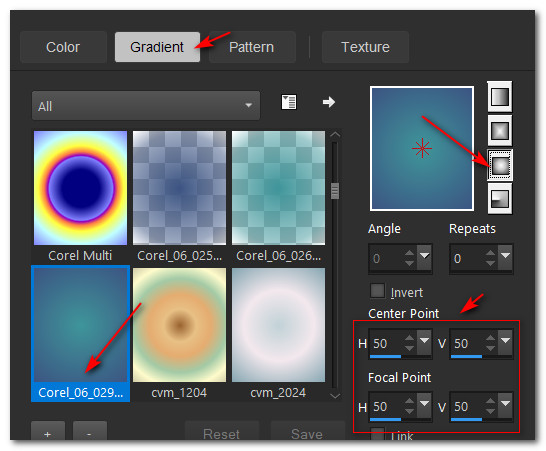Toggle the Invert checkbox
546x451 pixels.
point(377,291)
